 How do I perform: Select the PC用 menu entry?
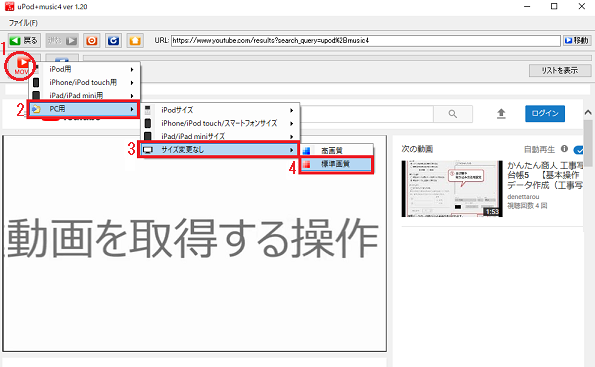(83, 109)
